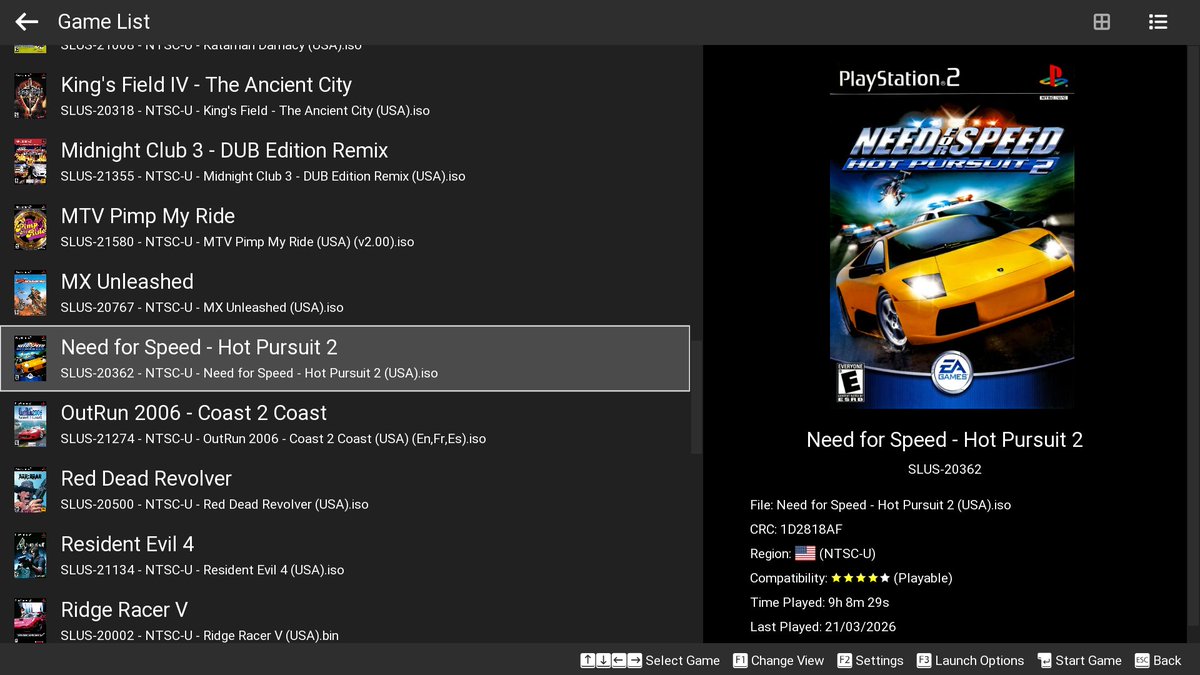Click SLUS-20362 serial under game title
The width and height of the screenshot is (1200, 675).
point(945,469)
